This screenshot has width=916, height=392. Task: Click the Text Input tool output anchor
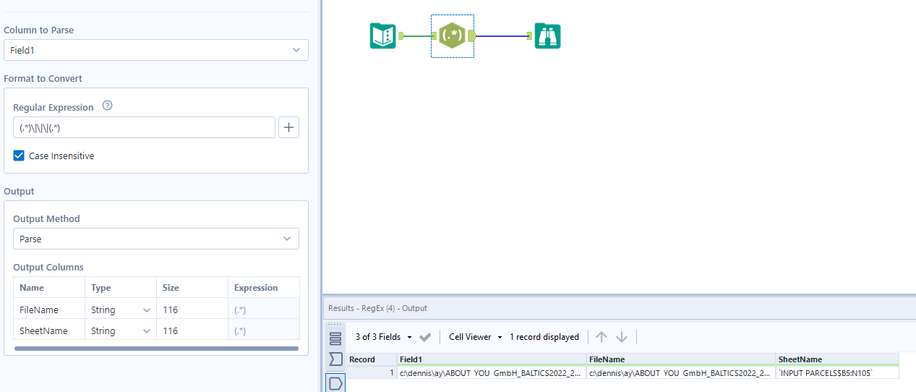pos(402,36)
